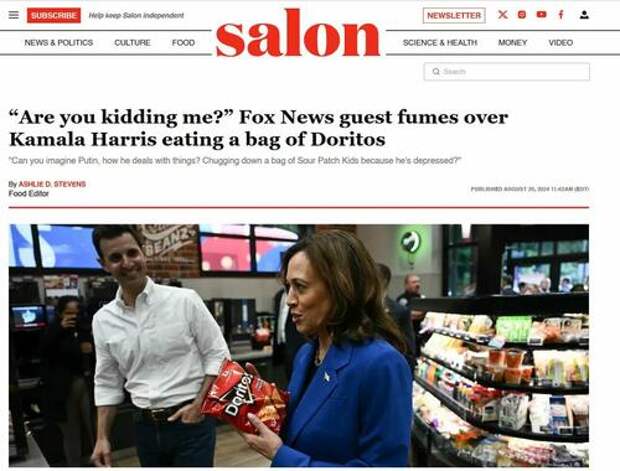Click into the Search field
The width and height of the screenshot is (620, 471).
(507, 72)
